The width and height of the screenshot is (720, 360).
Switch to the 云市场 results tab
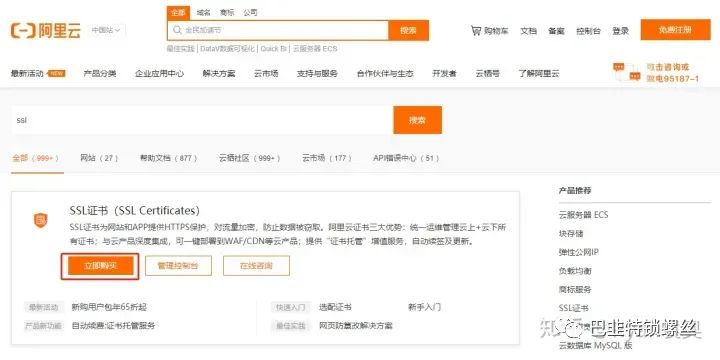coord(327,158)
